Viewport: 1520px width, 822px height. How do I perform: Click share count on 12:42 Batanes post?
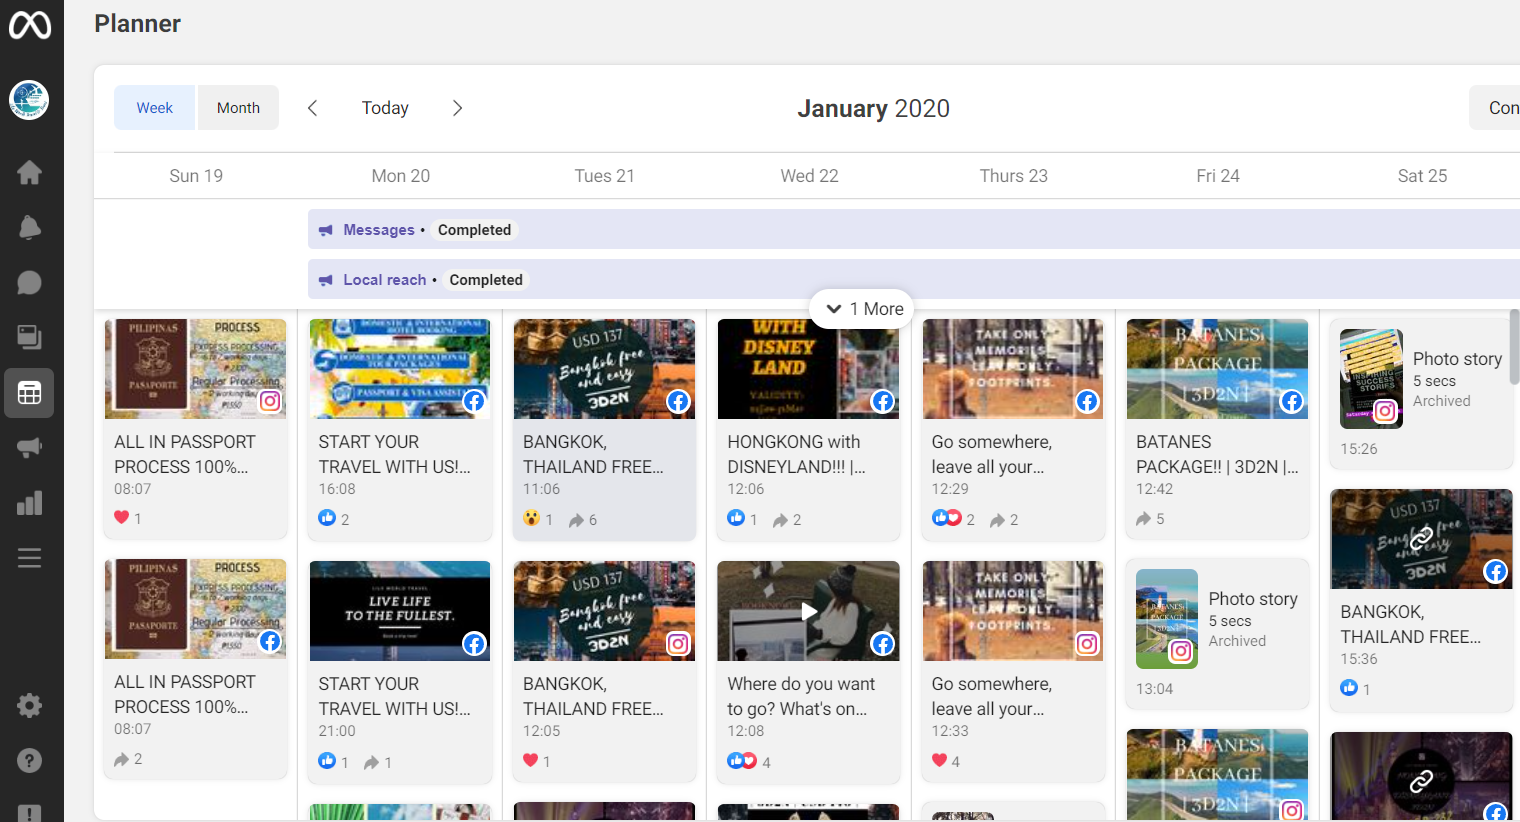pyautogui.click(x=1150, y=519)
